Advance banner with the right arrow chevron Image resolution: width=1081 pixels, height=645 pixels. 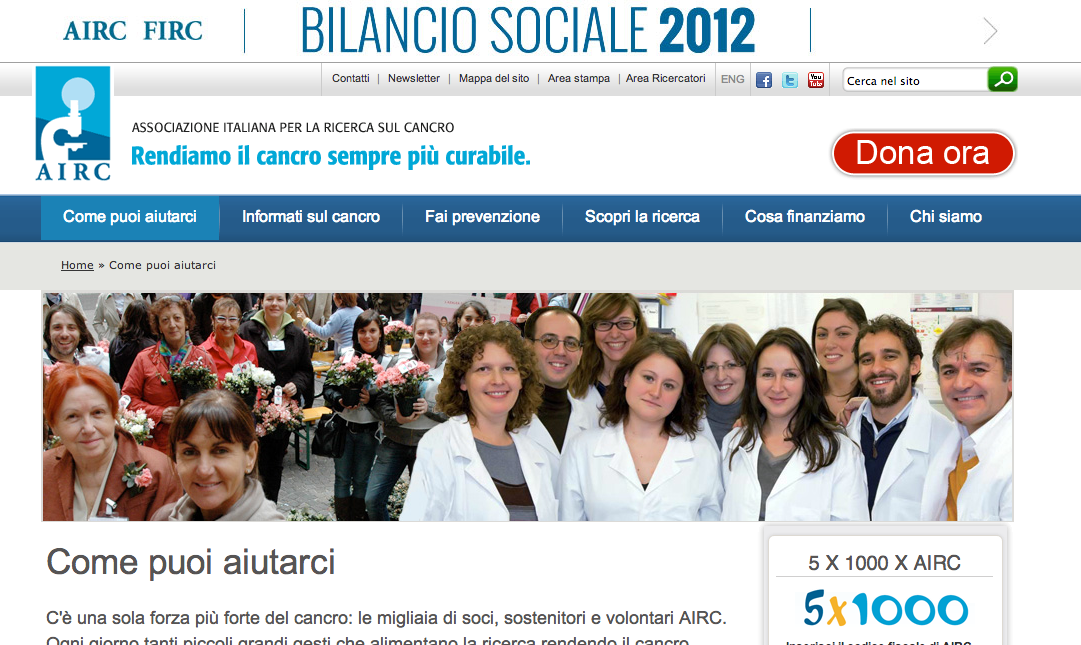[991, 30]
